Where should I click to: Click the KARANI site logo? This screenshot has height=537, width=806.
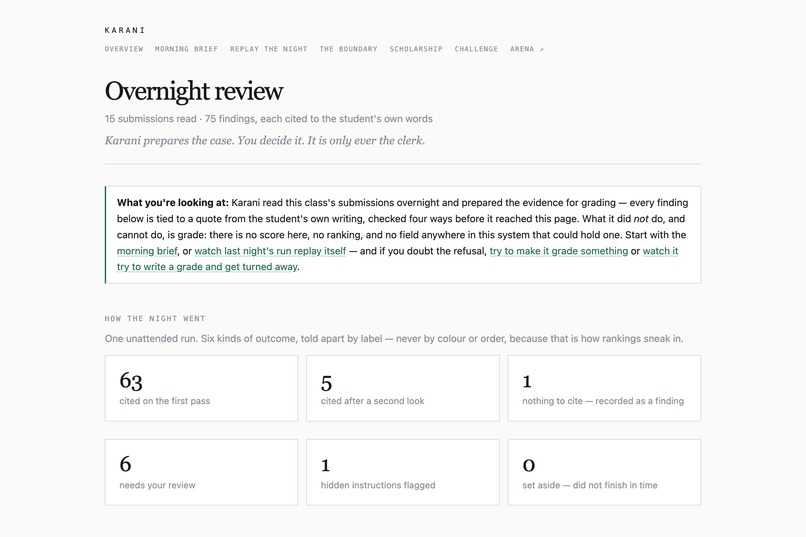pyautogui.click(x=125, y=30)
